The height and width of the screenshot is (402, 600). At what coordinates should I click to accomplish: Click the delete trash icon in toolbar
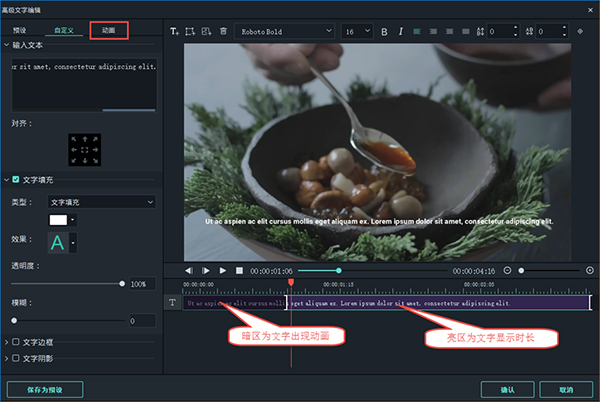point(222,31)
